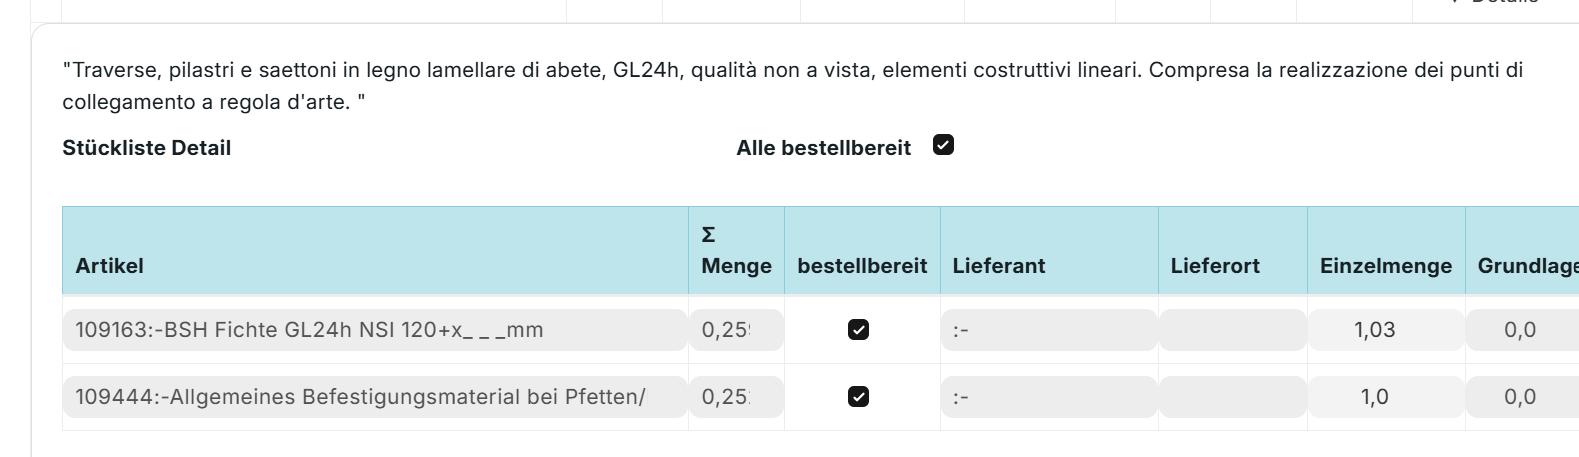Focus the Lieferant field for BSH Fichte
Screen dimensions: 1579x457
click(1048, 330)
